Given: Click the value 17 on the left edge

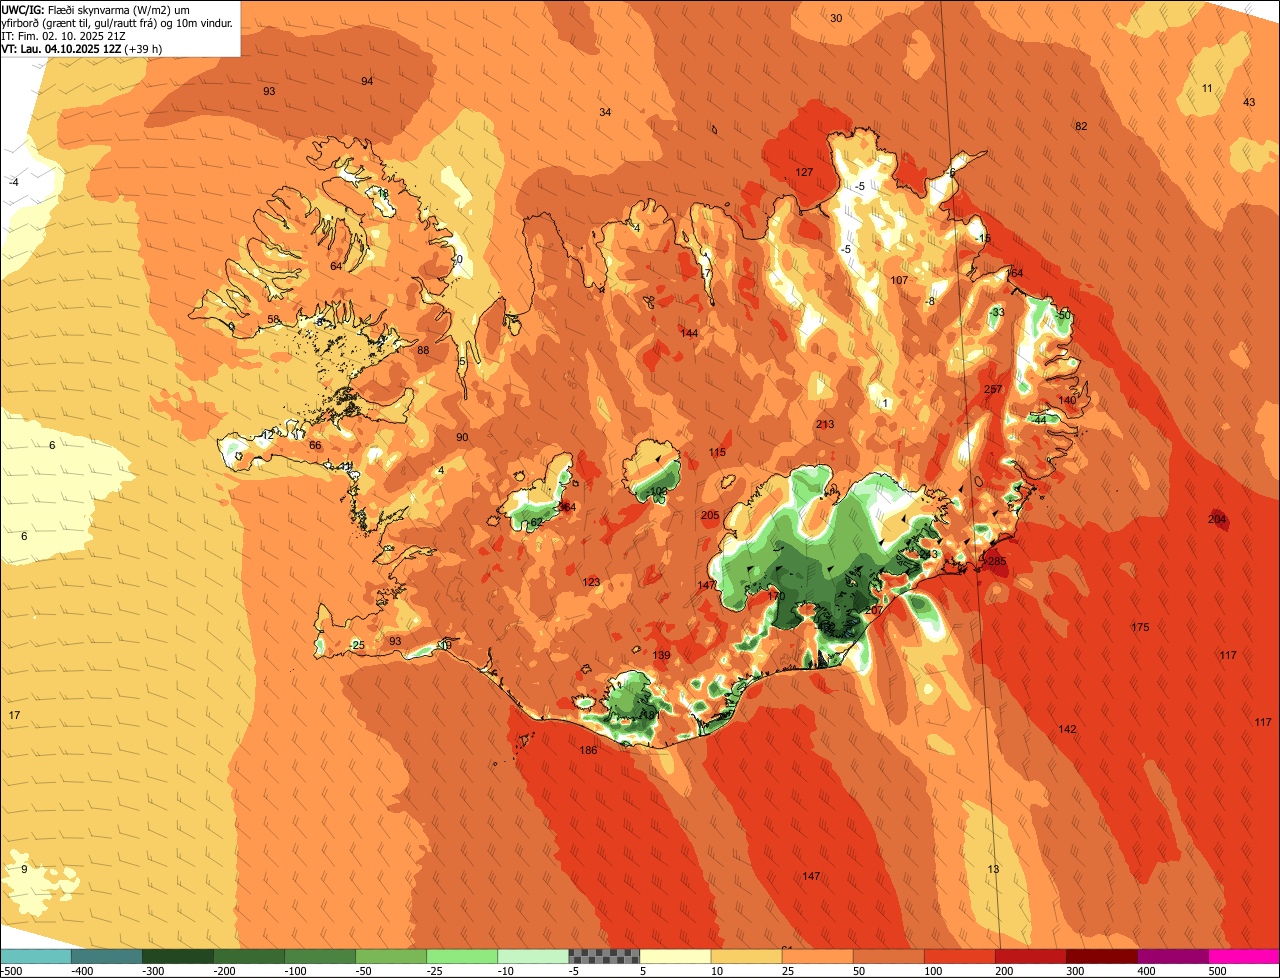Looking at the screenshot, I should [x=14, y=715].
